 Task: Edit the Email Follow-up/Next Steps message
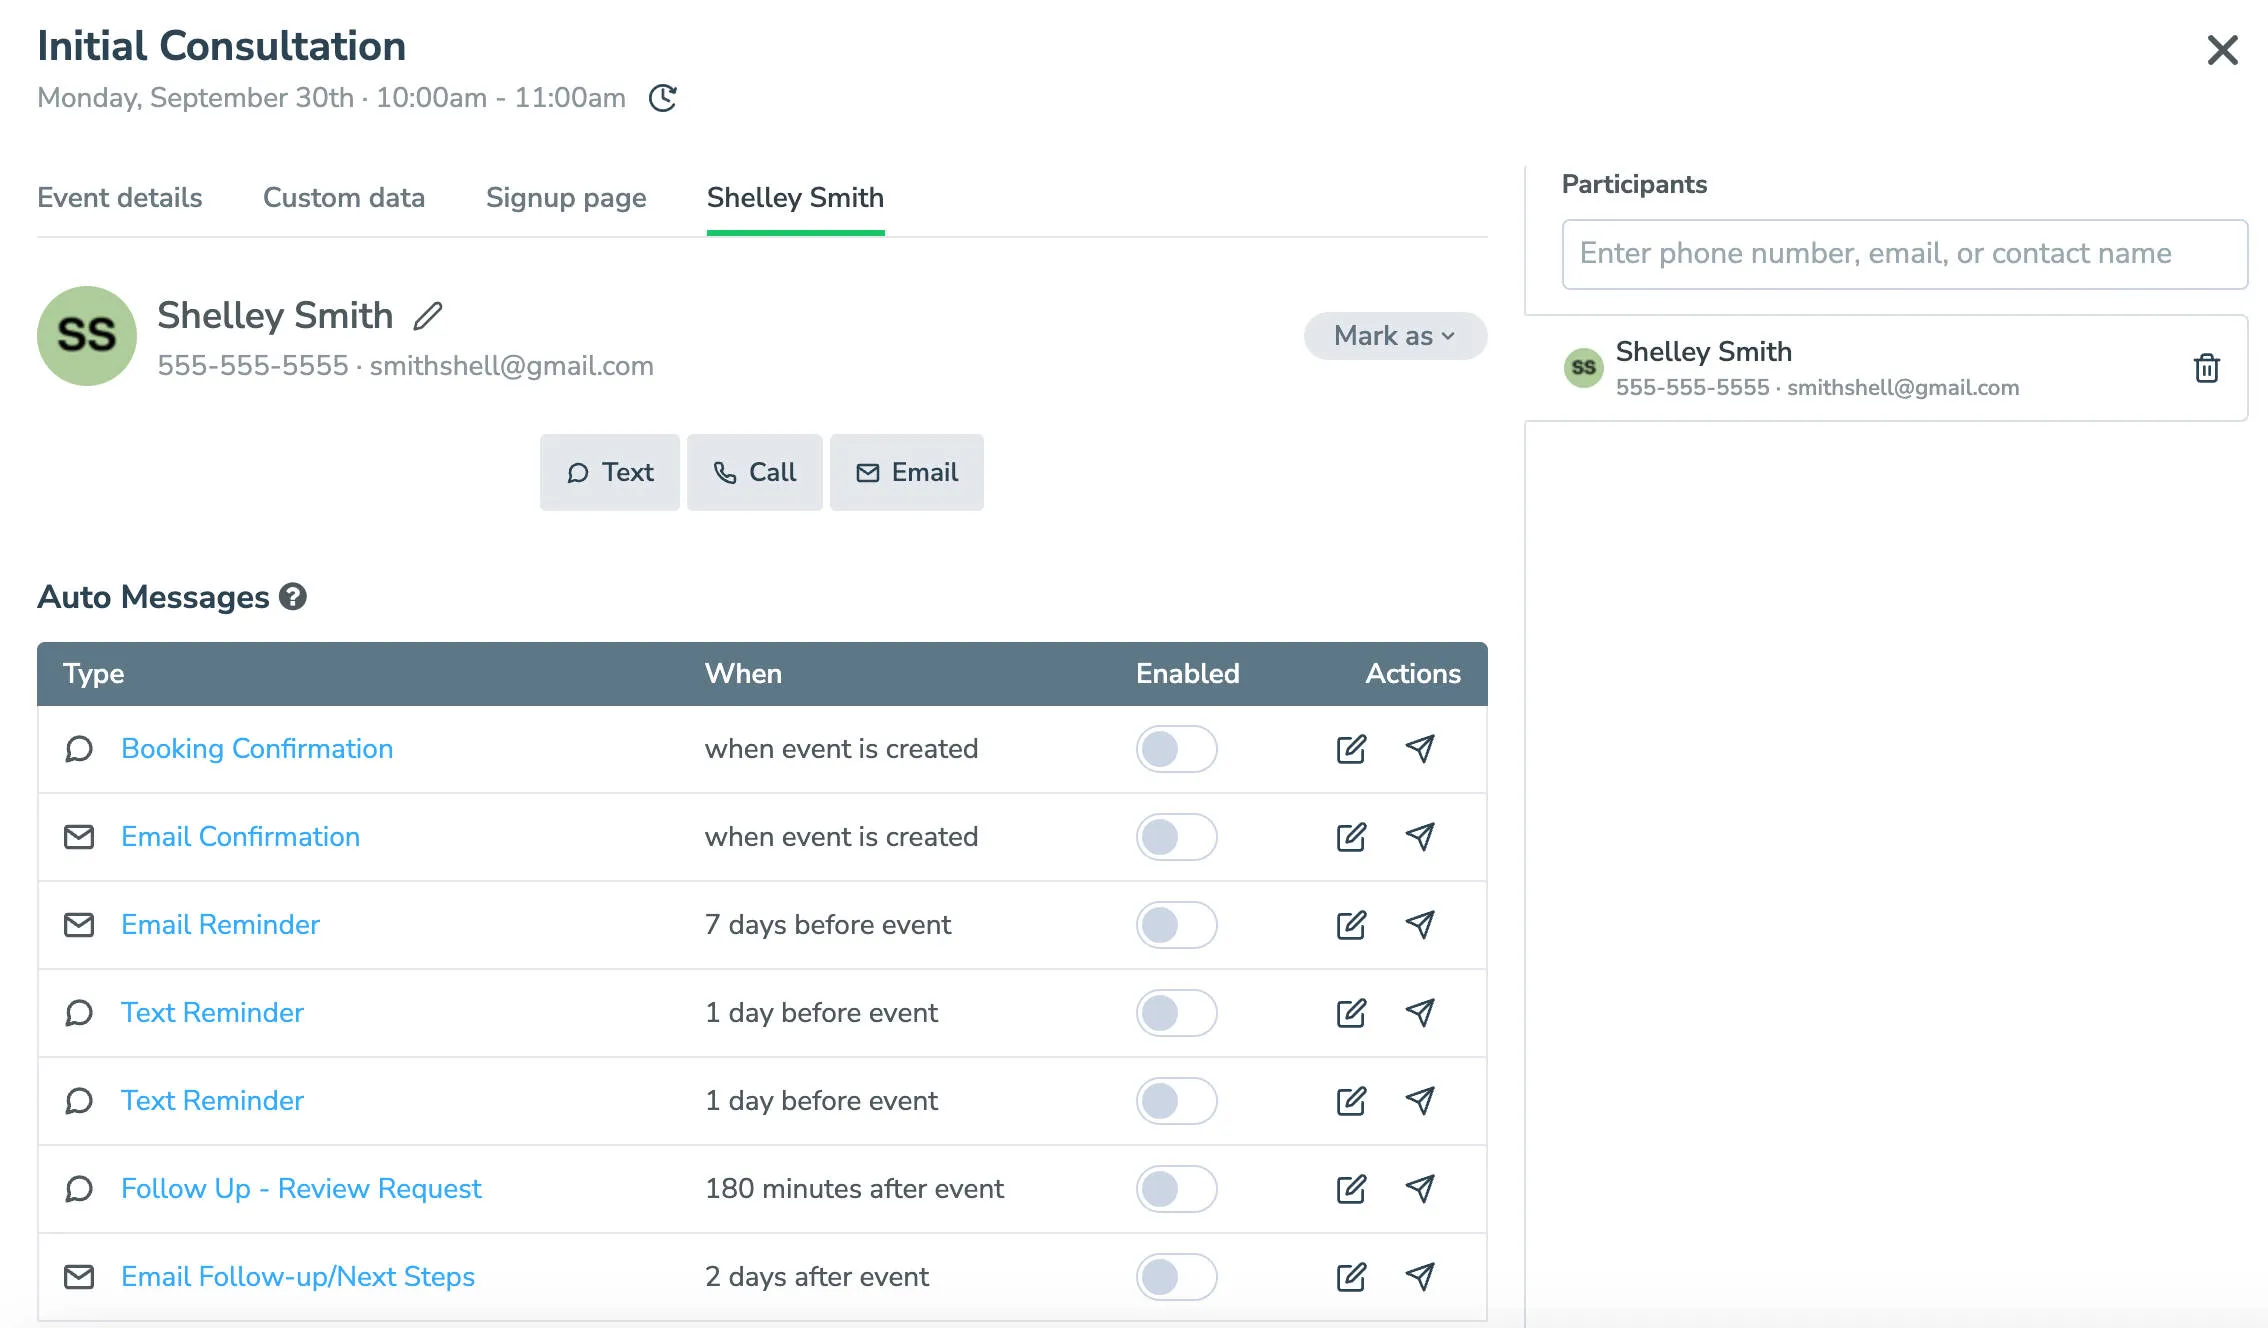[1351, 1276]
